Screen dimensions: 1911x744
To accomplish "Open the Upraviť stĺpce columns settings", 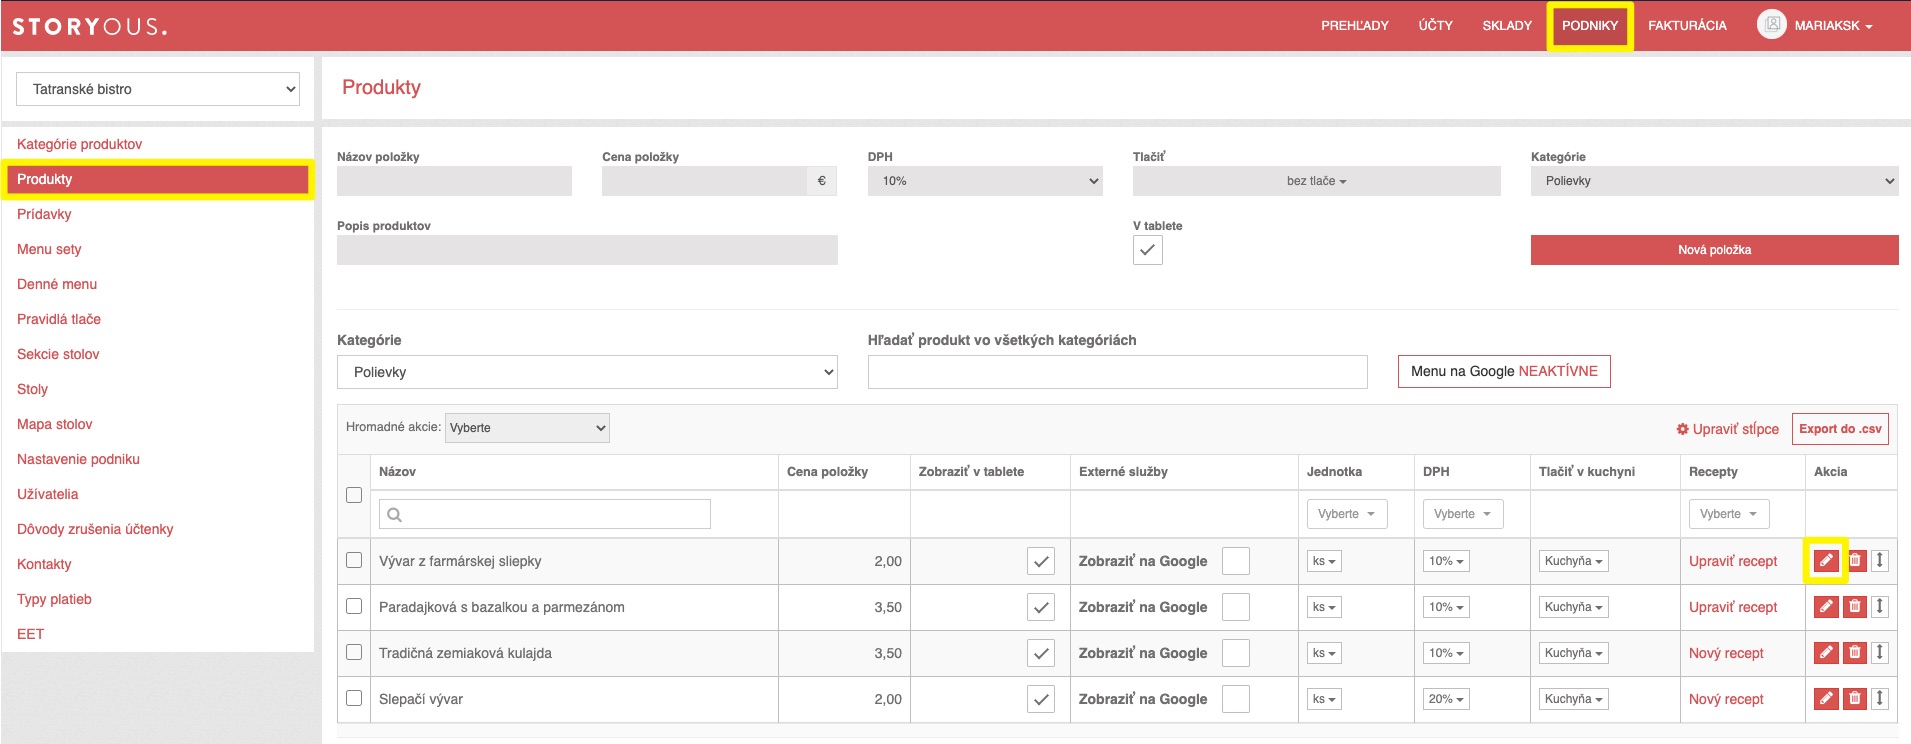I will pos(1727,429).
